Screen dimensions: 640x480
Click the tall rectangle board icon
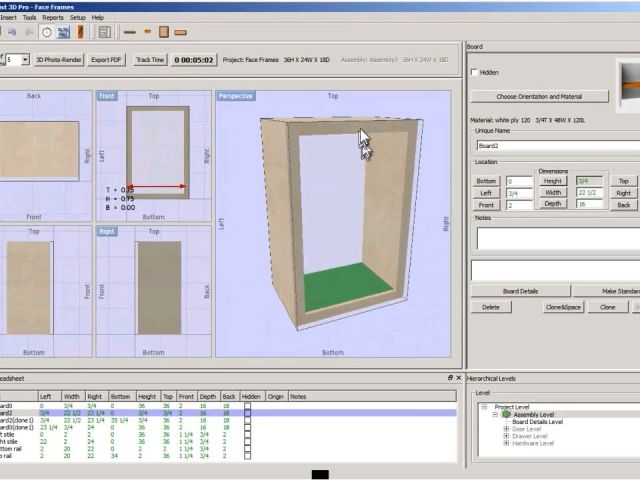coord(165,32)
